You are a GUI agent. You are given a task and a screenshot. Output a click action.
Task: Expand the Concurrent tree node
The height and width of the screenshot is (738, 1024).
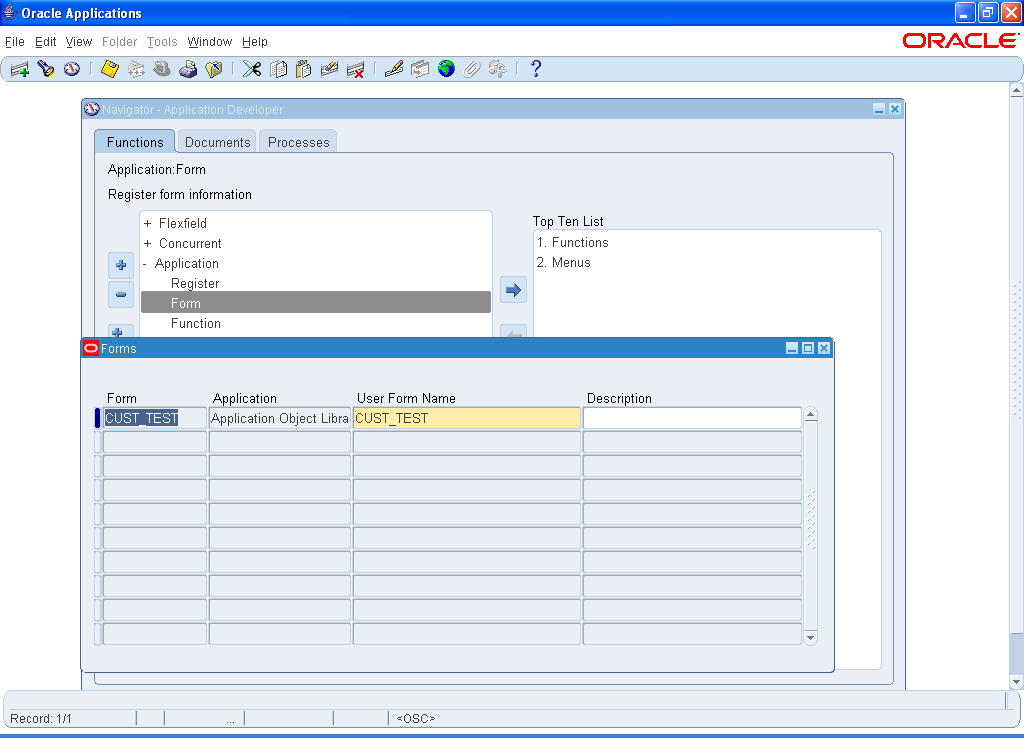click(148, 244)
